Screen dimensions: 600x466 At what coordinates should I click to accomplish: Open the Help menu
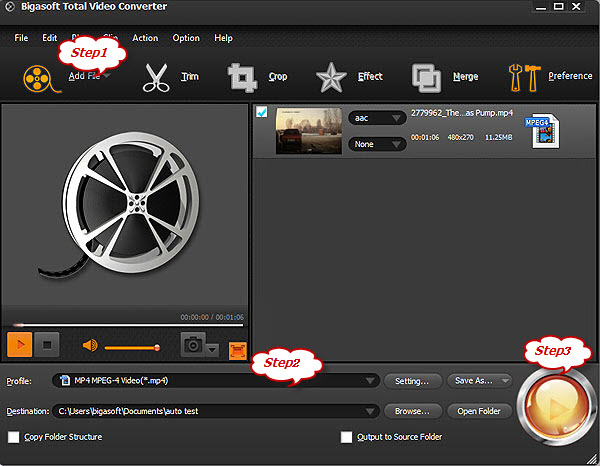(223, 38)
